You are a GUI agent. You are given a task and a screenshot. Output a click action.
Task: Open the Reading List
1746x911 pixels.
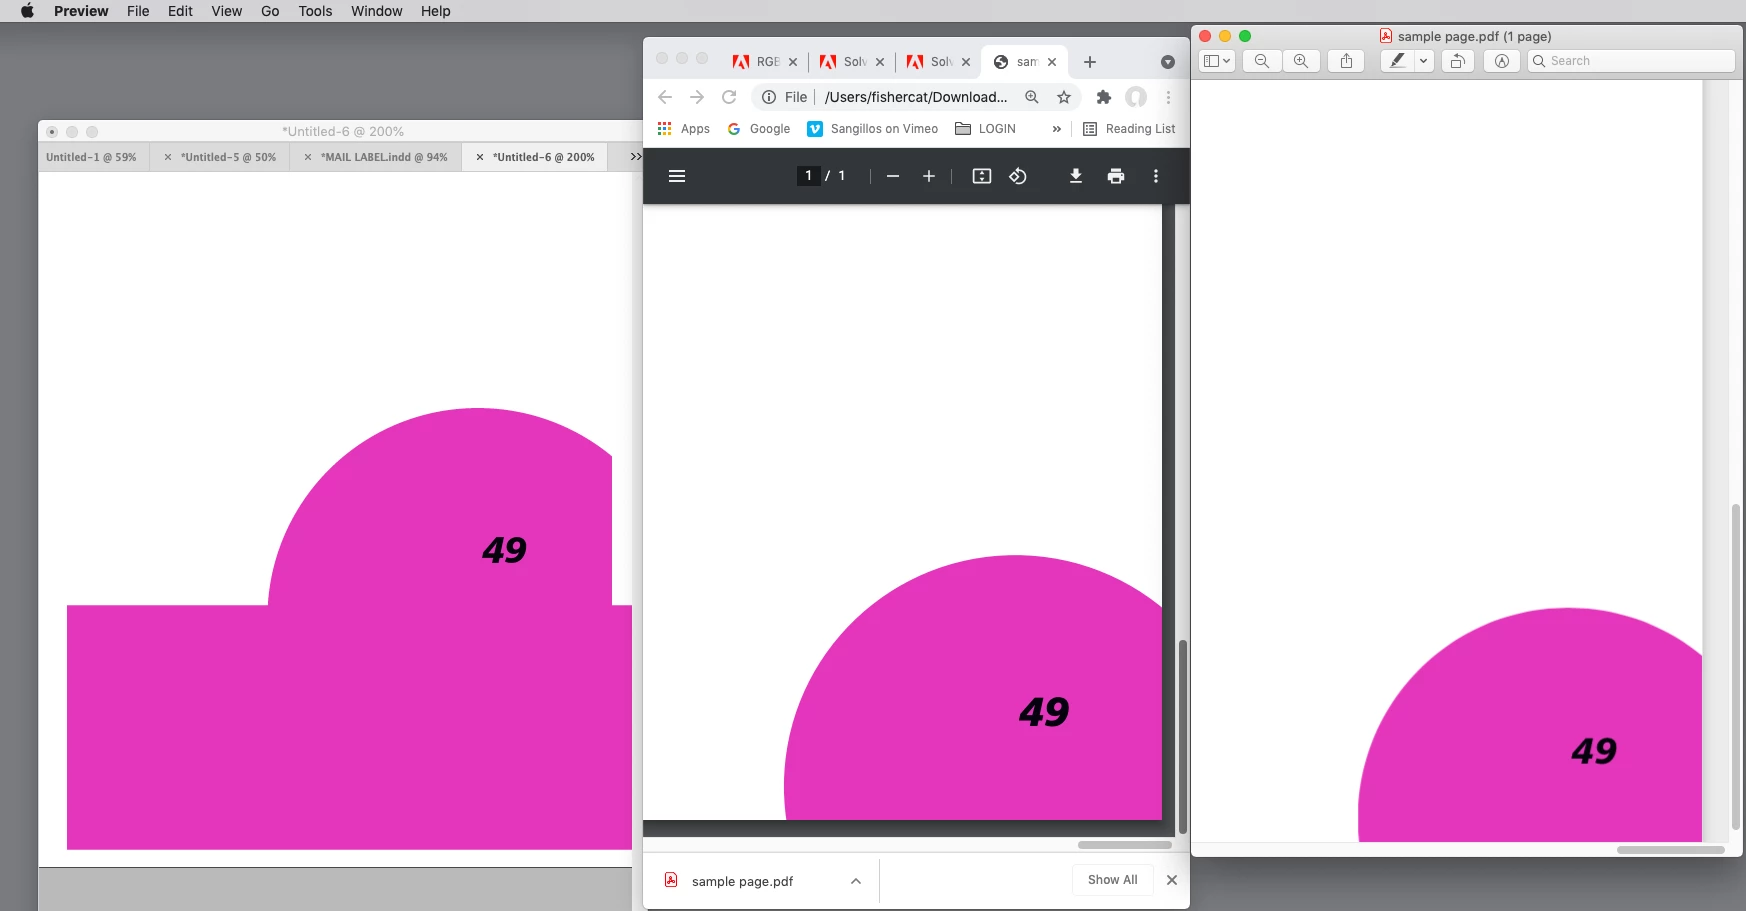tap(1129, 129)
